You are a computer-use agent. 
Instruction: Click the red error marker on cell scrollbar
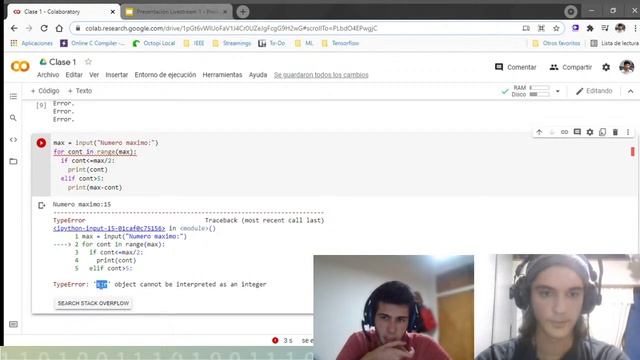[633, 151]
